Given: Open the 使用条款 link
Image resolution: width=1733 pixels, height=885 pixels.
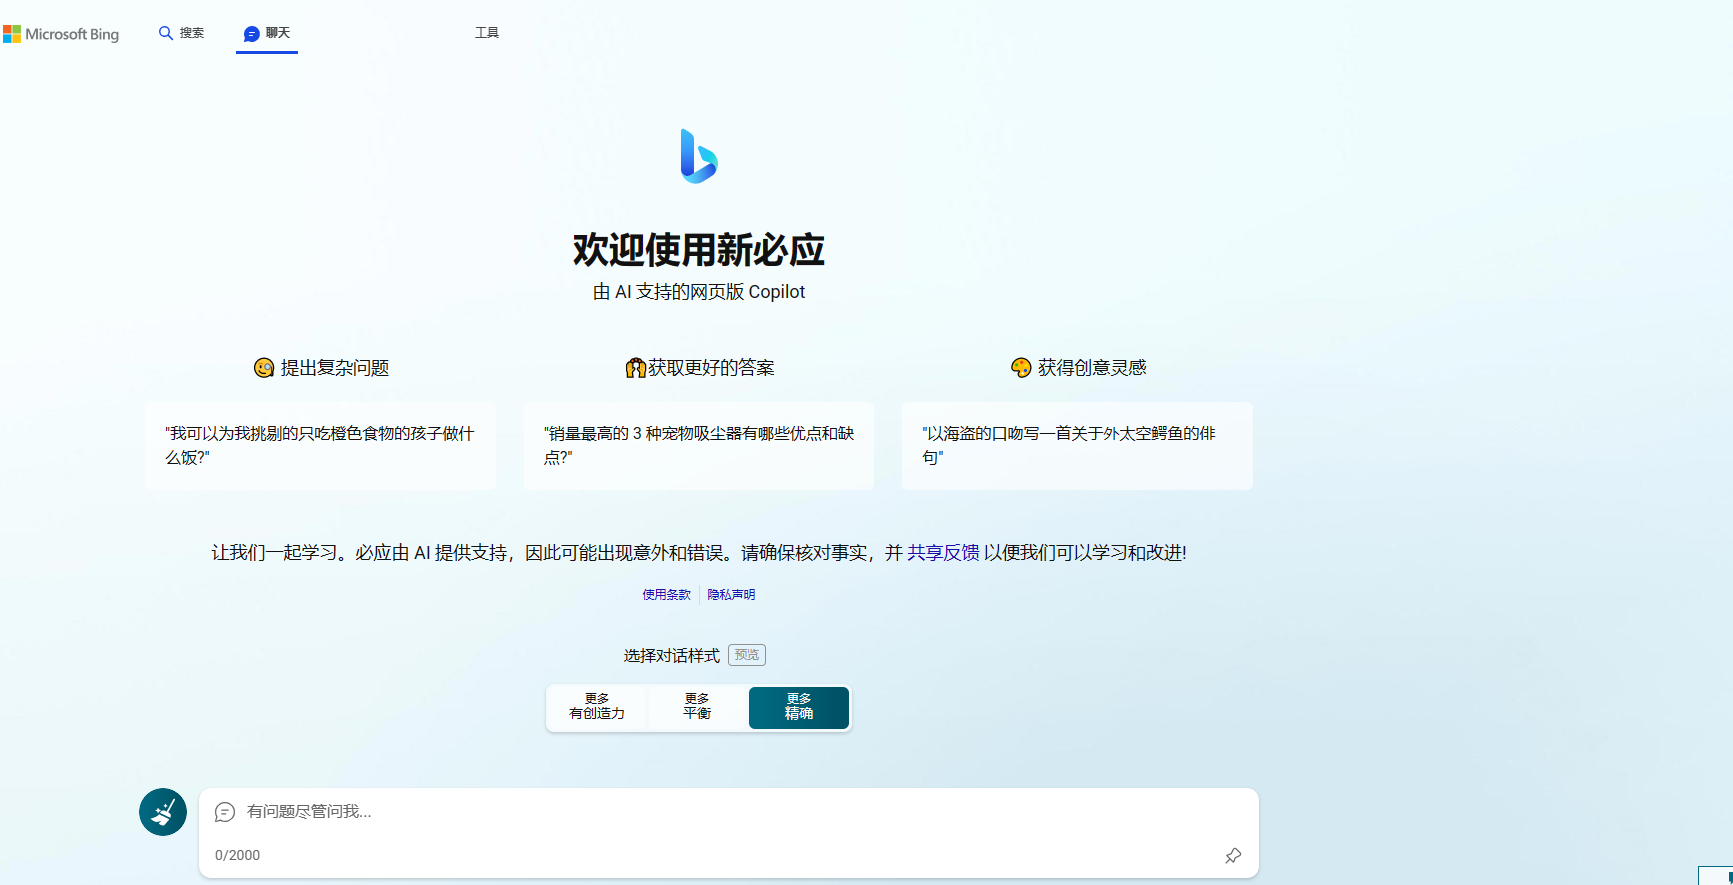Looking at the screenshot, I should pyautogui.click(x=667, y=594).
